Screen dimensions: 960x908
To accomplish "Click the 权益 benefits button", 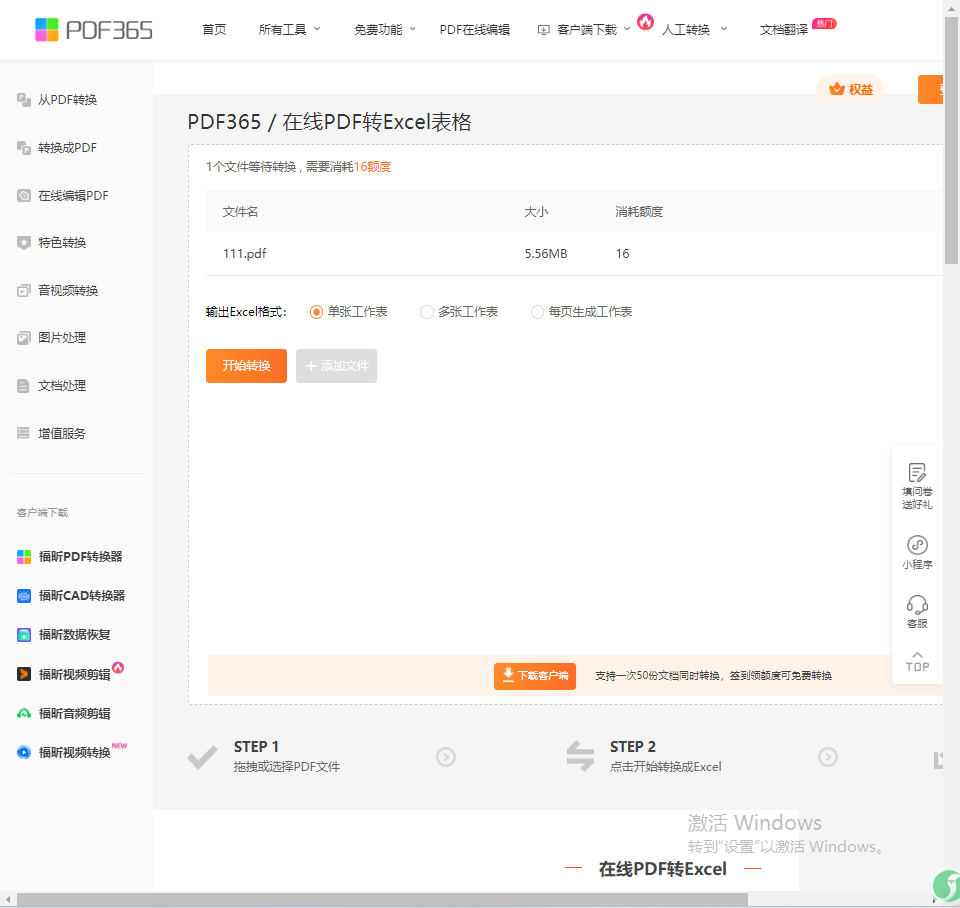I will (850, 89).
